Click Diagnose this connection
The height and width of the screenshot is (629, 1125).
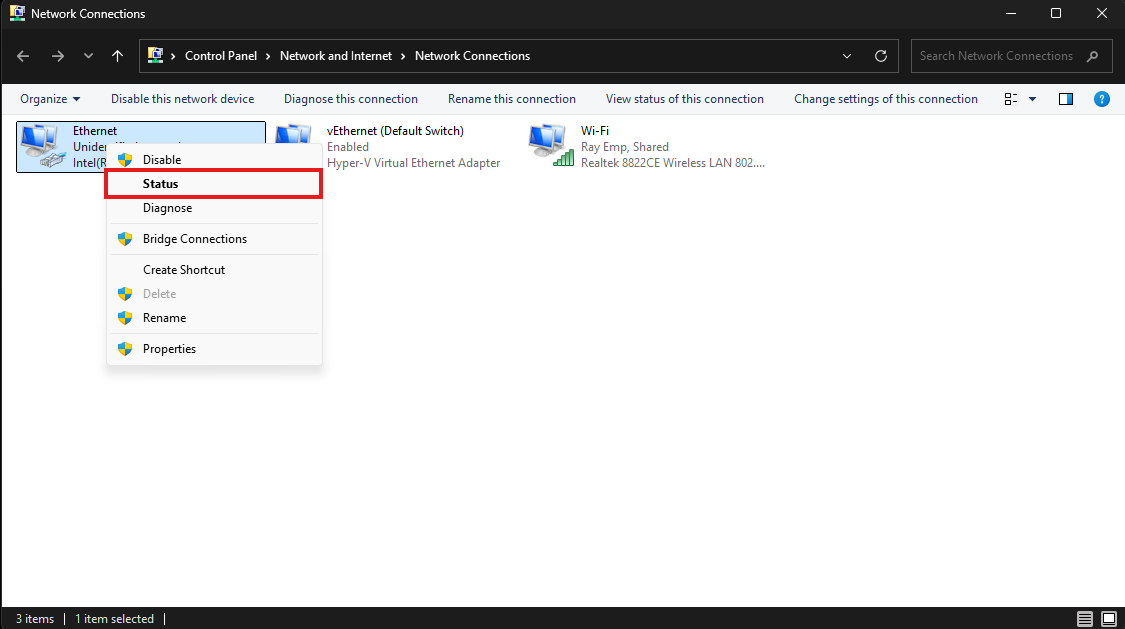pyautogui.click(x=351, y=99)
